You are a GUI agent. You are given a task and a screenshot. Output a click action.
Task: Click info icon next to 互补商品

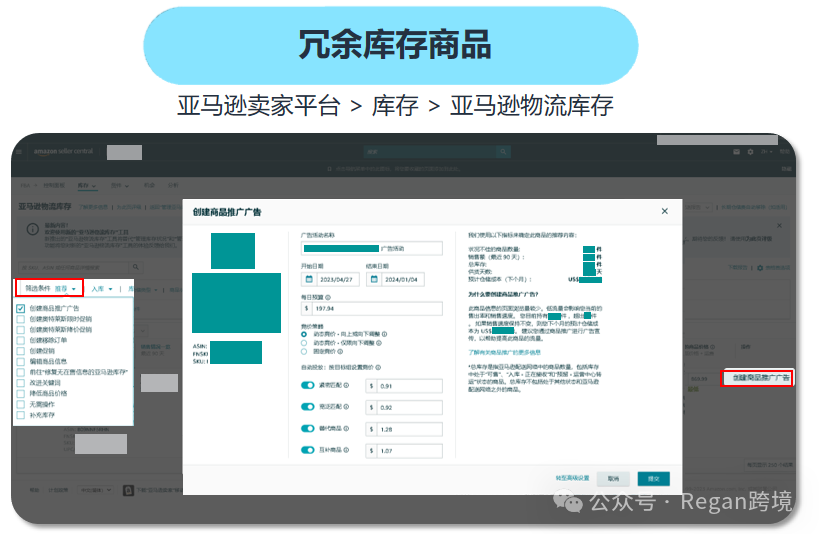346,450
